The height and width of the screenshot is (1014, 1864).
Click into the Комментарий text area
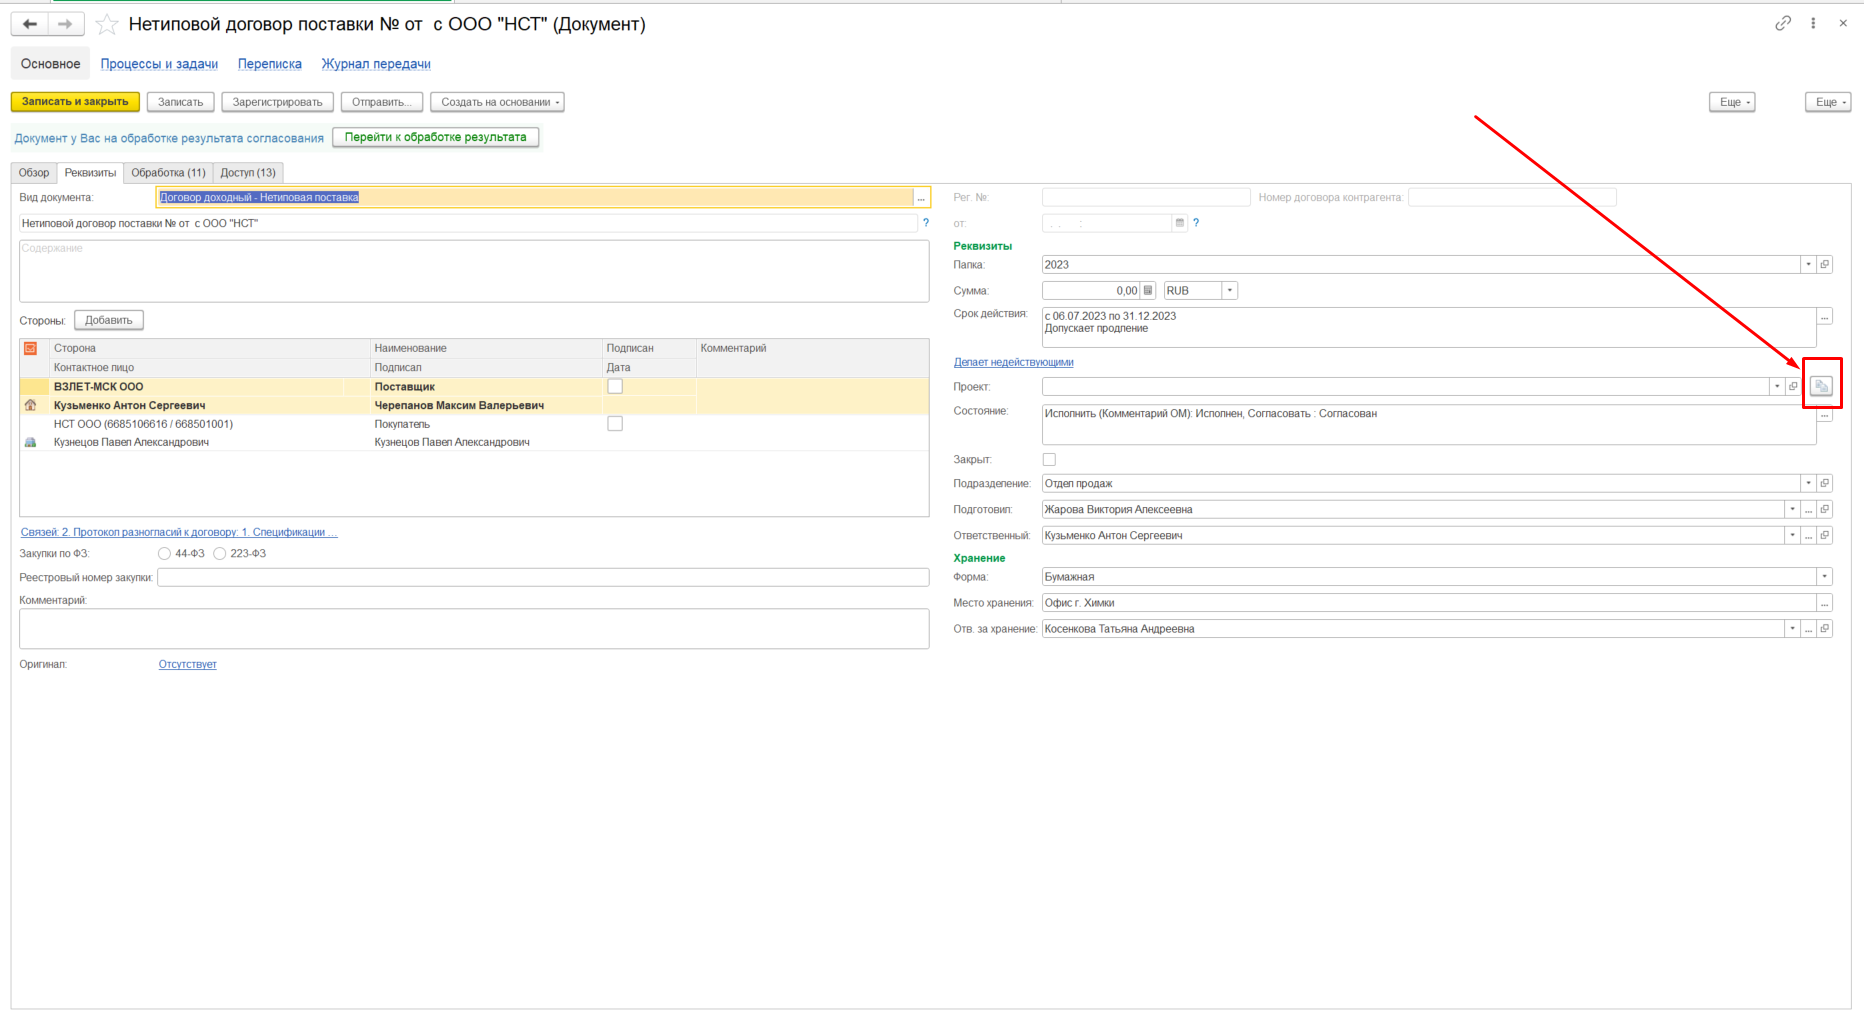[x=474, y=629]
